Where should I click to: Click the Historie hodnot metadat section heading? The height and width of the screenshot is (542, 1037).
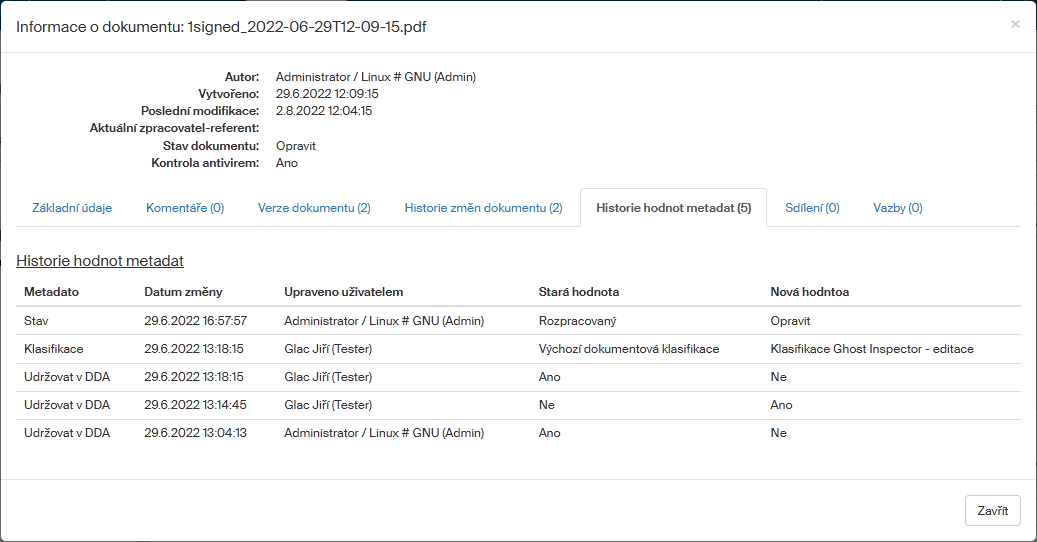(x=100, y=261)
